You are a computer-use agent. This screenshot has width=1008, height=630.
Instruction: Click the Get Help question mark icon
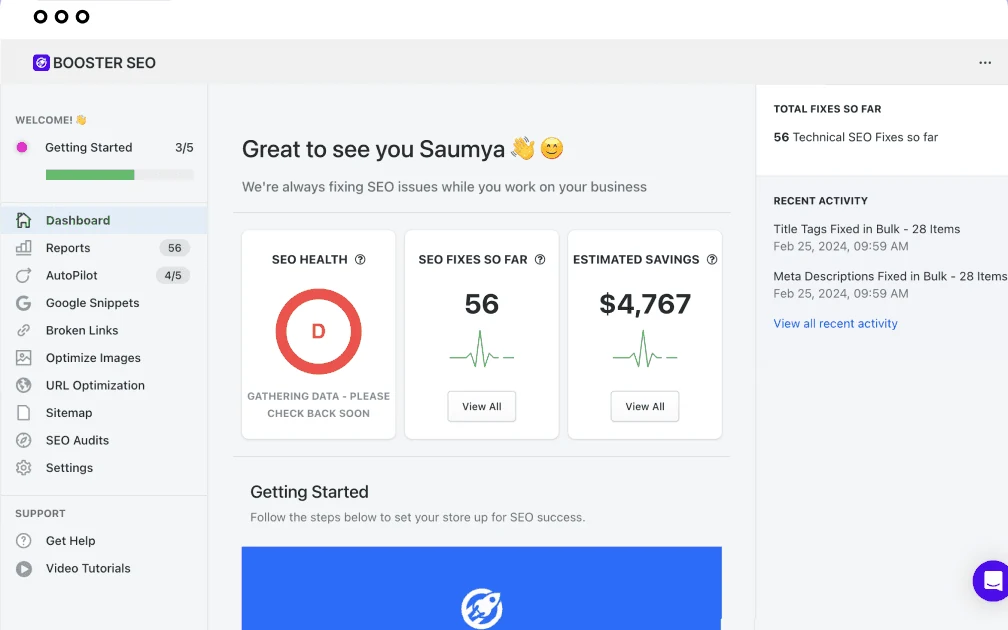(x=24, y=541)
